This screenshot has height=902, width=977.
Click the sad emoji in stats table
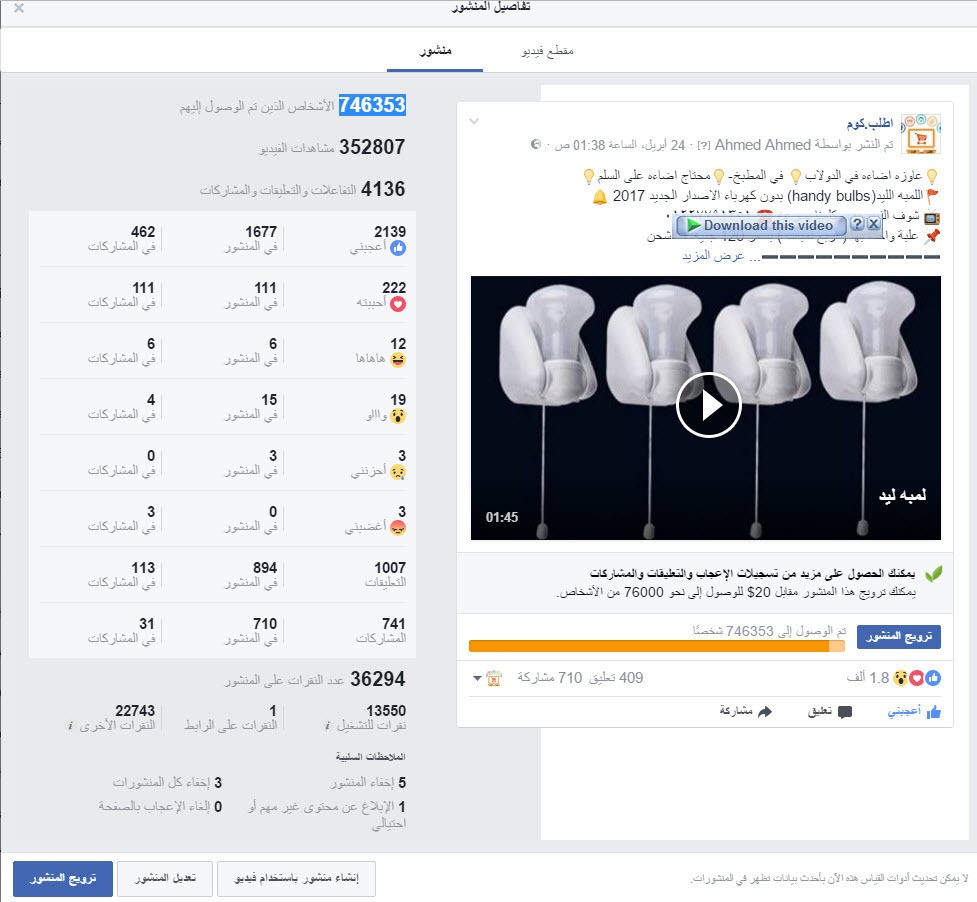coord(398,472)
